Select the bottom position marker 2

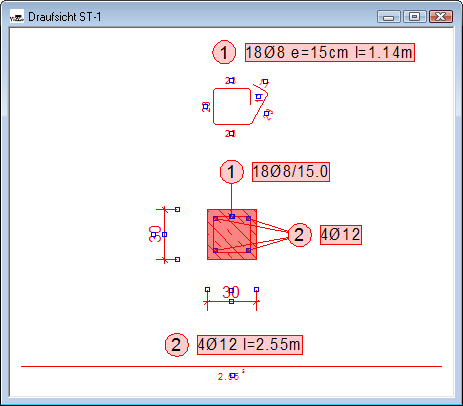[x=177, y=345]
